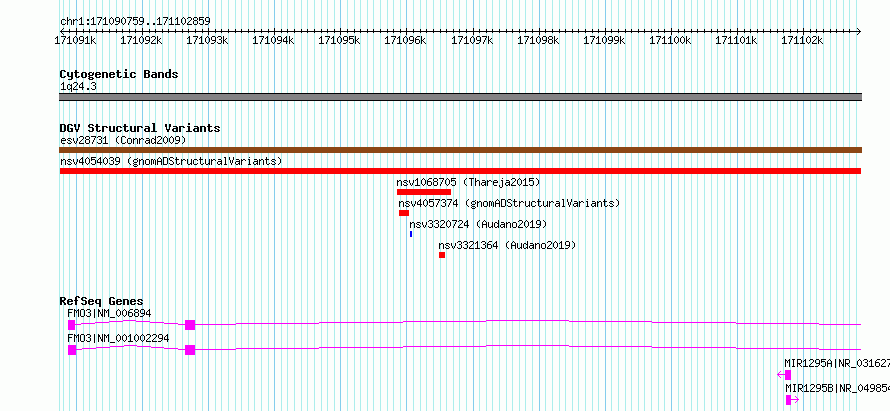Click the FMO3|NM_001002294 gene label
This screenshot has height=411, width=890.
tap(118, 338)
